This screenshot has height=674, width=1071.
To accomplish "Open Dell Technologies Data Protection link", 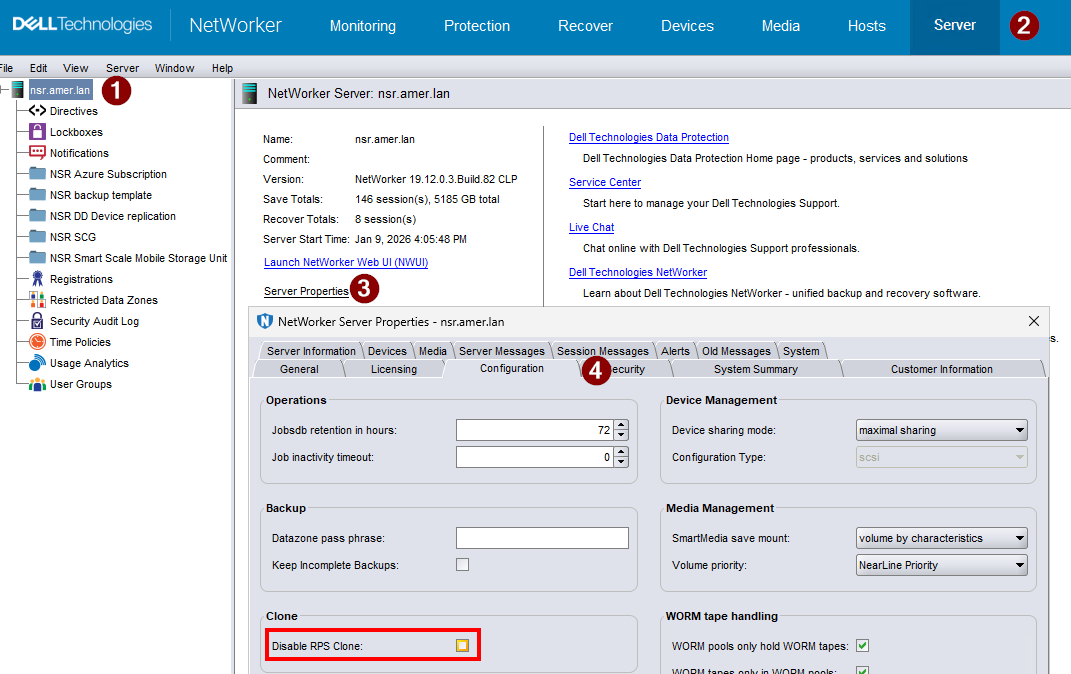I will 649,137.
